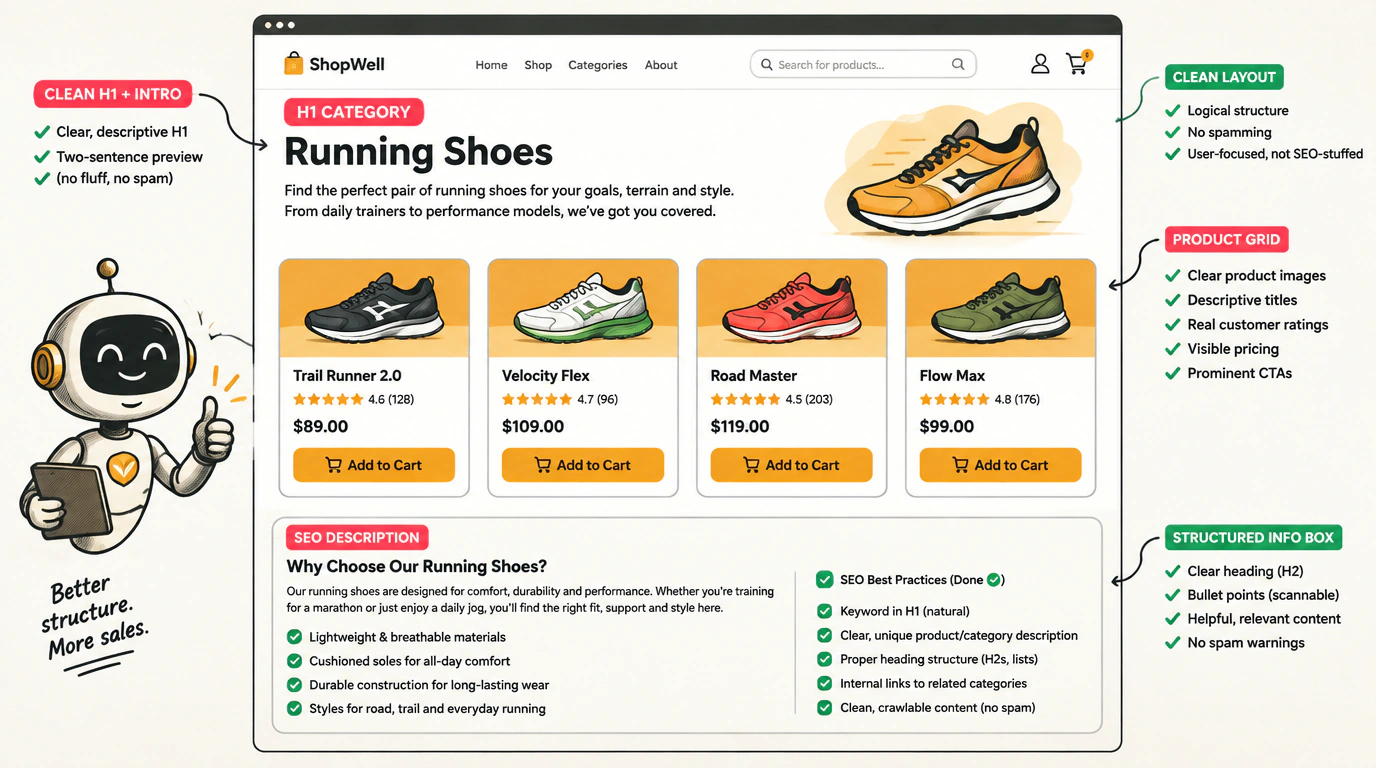Open the Velocity Flex product image

click(583, 308)
